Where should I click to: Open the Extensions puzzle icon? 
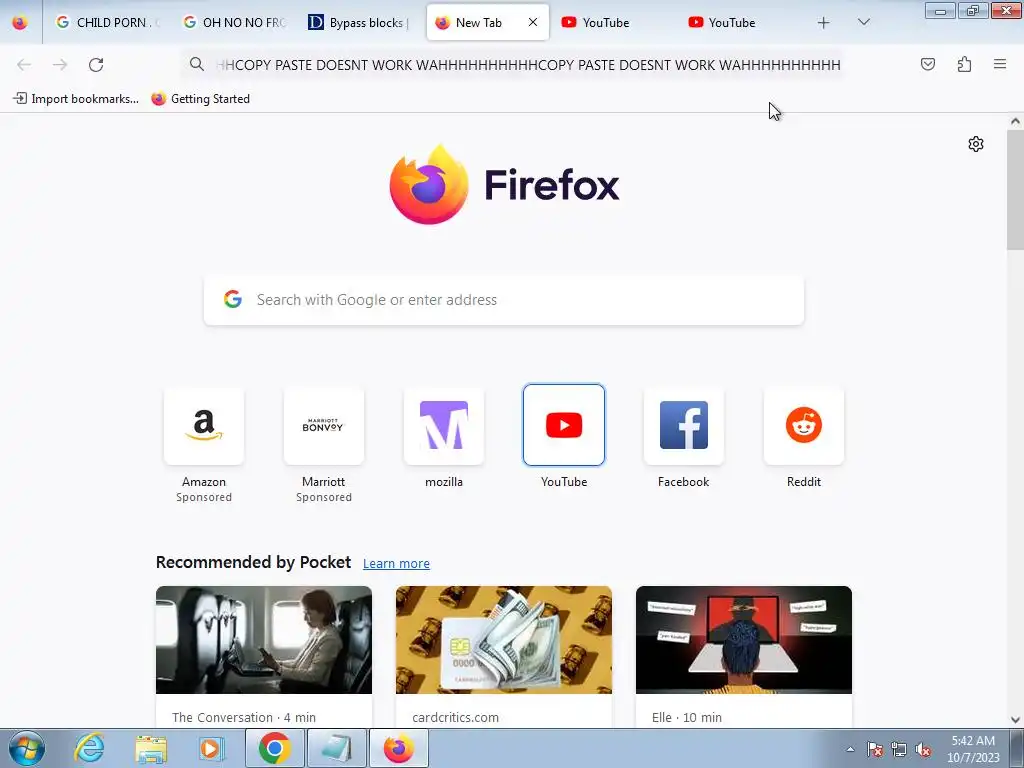click(964, 64)
